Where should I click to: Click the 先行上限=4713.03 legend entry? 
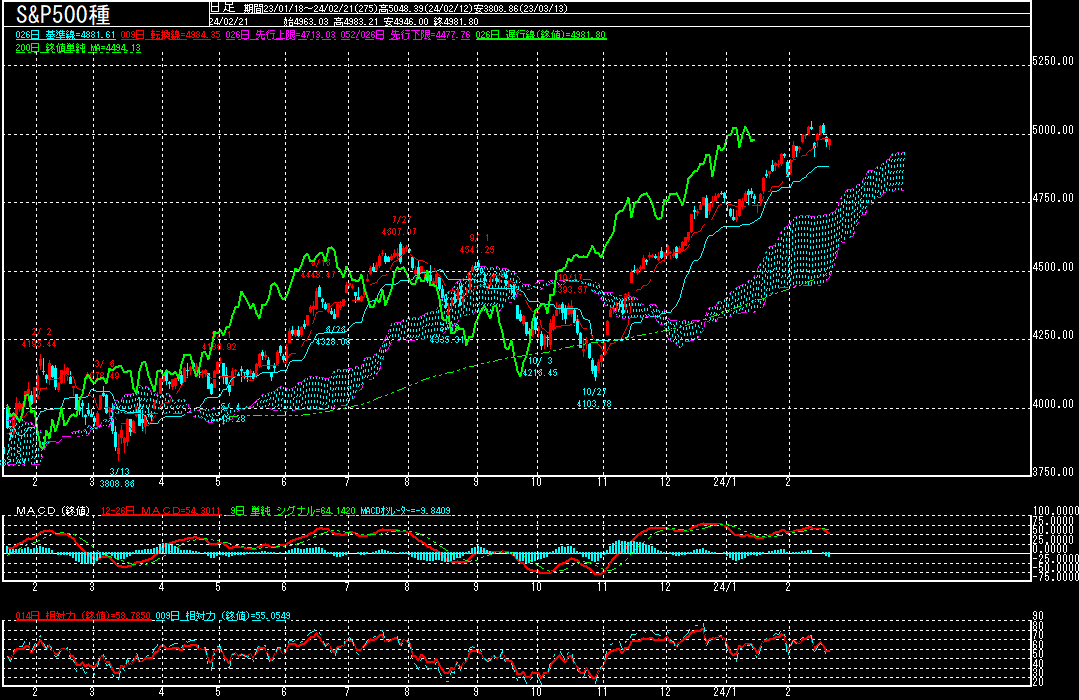[x=280, y=34]
